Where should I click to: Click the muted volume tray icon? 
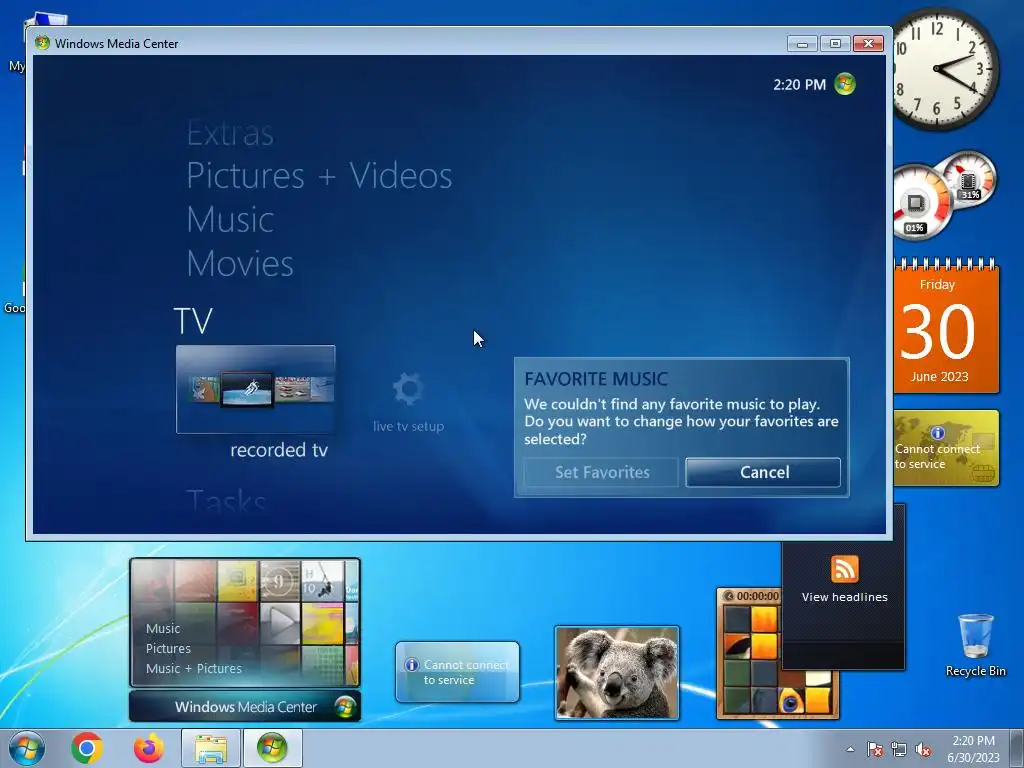pos(923,749)
